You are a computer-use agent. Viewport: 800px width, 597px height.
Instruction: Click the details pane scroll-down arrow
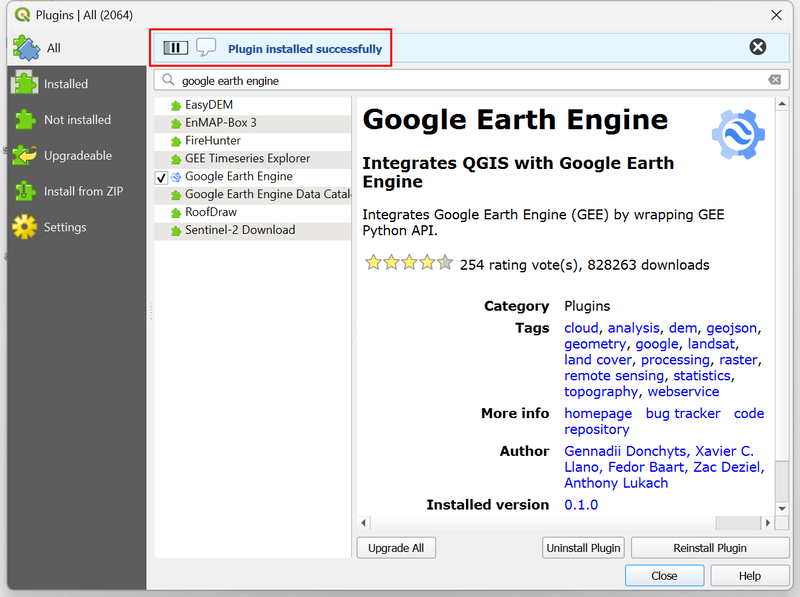tap(782, 509)
